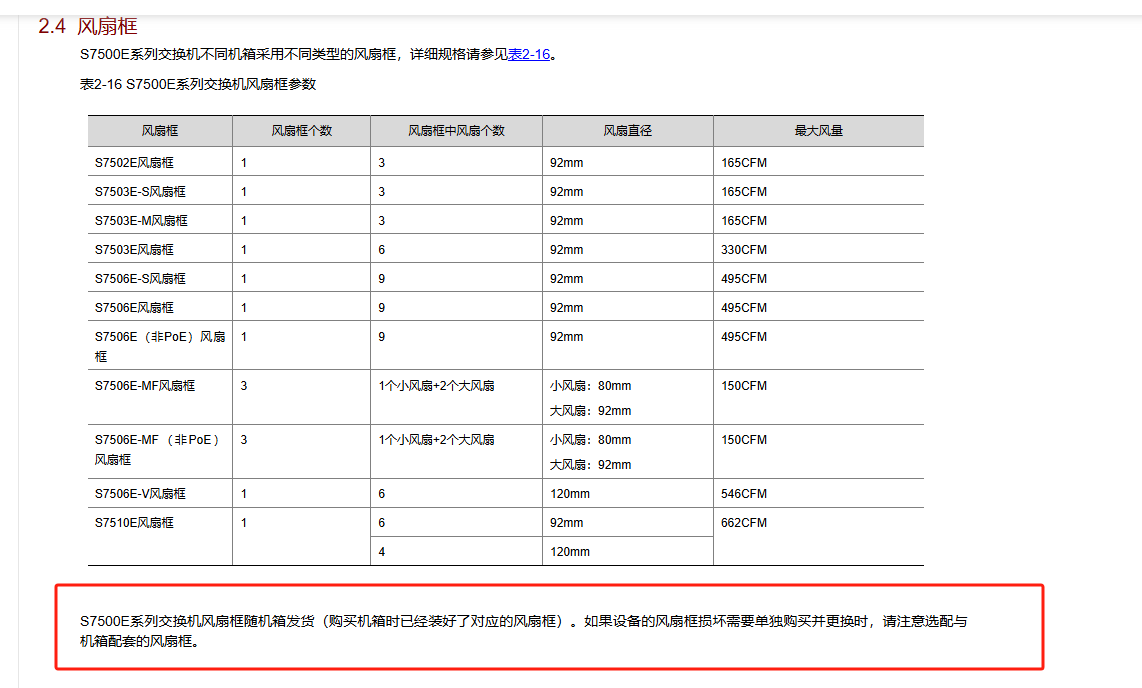Image resolution: width=1142 pixels, height=688 pixels.
Task: Click the 风扇框中风扇个数 column header
Action: (x=456, y=131)
